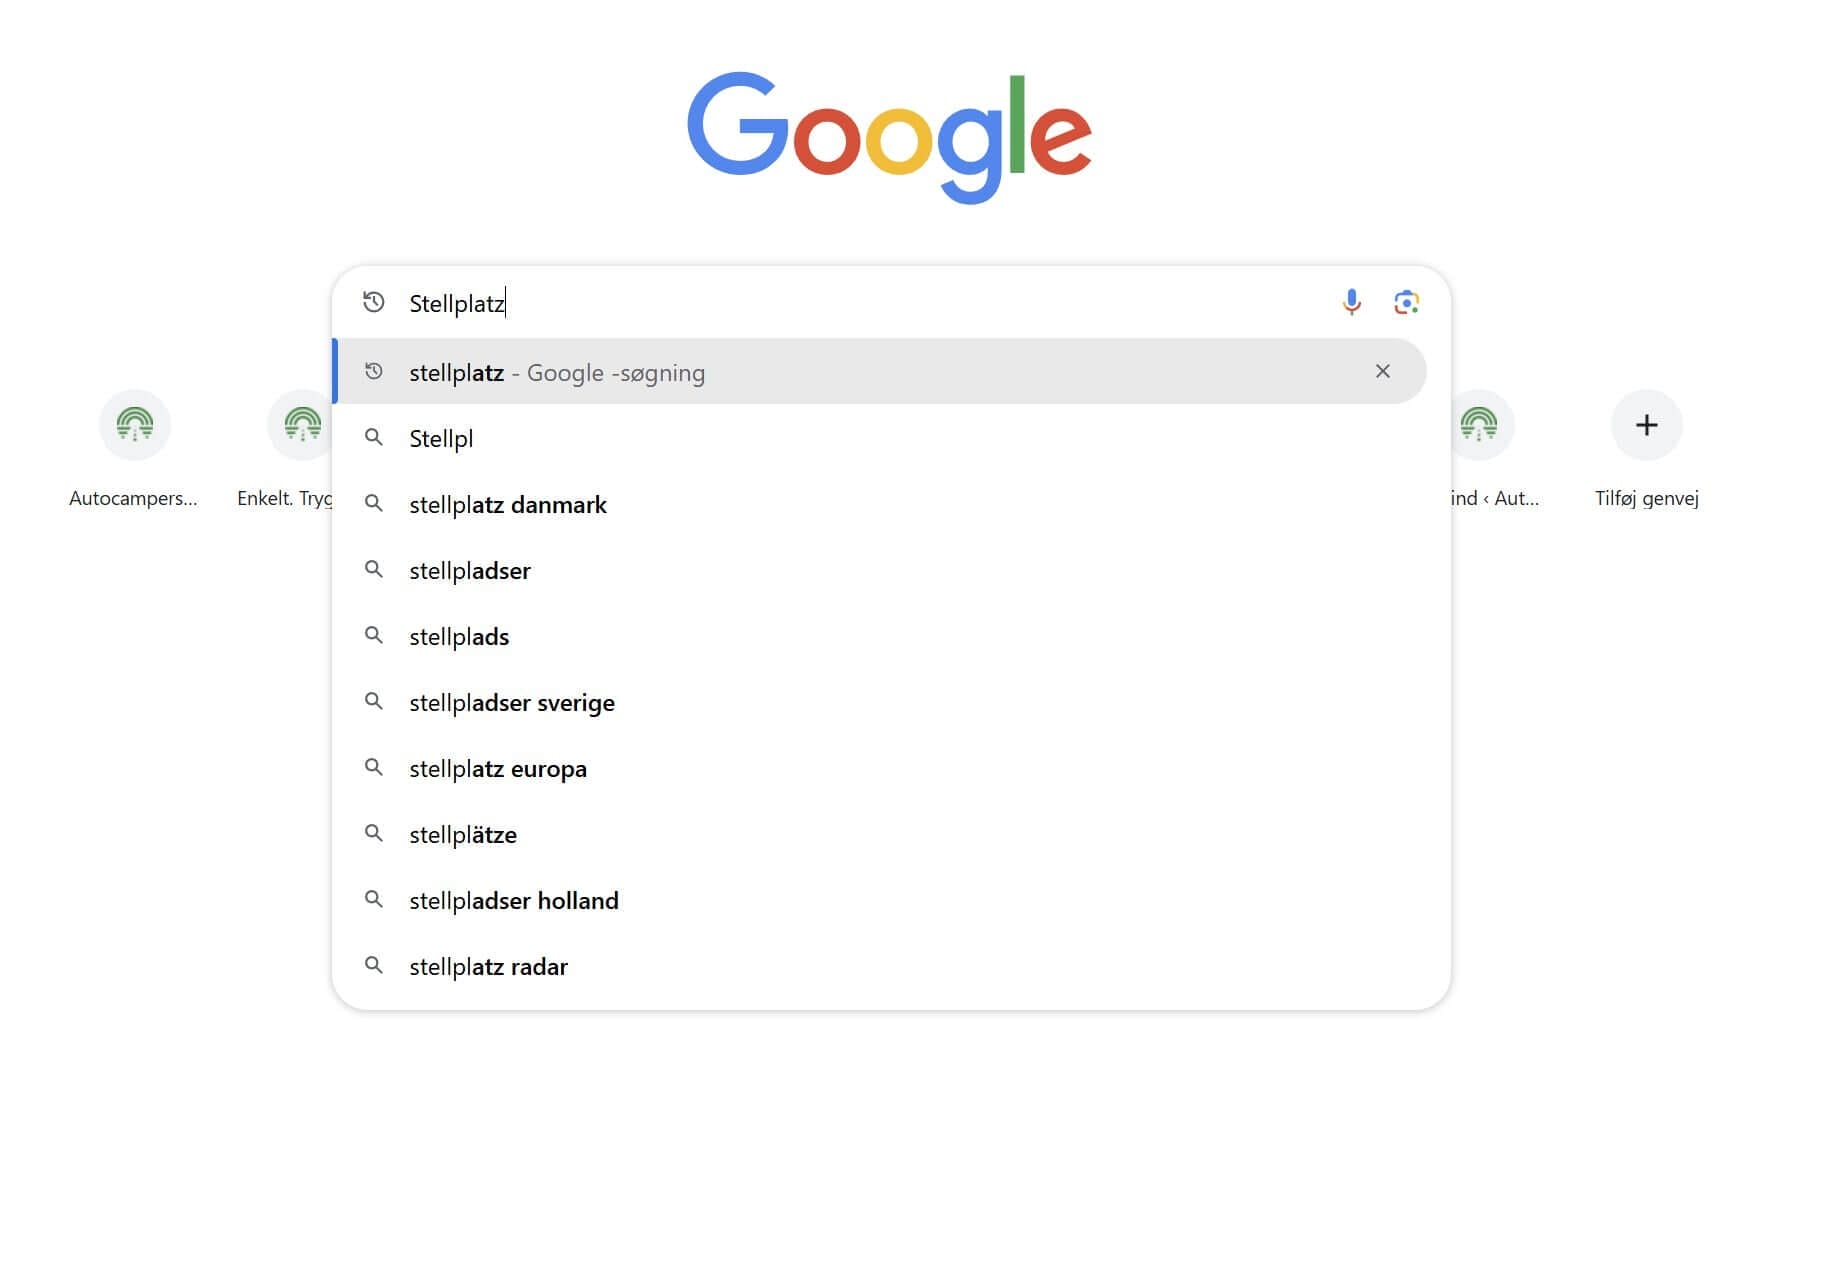
Task: Click the add-shortcut plus icon
Action: coord(1646,425)
